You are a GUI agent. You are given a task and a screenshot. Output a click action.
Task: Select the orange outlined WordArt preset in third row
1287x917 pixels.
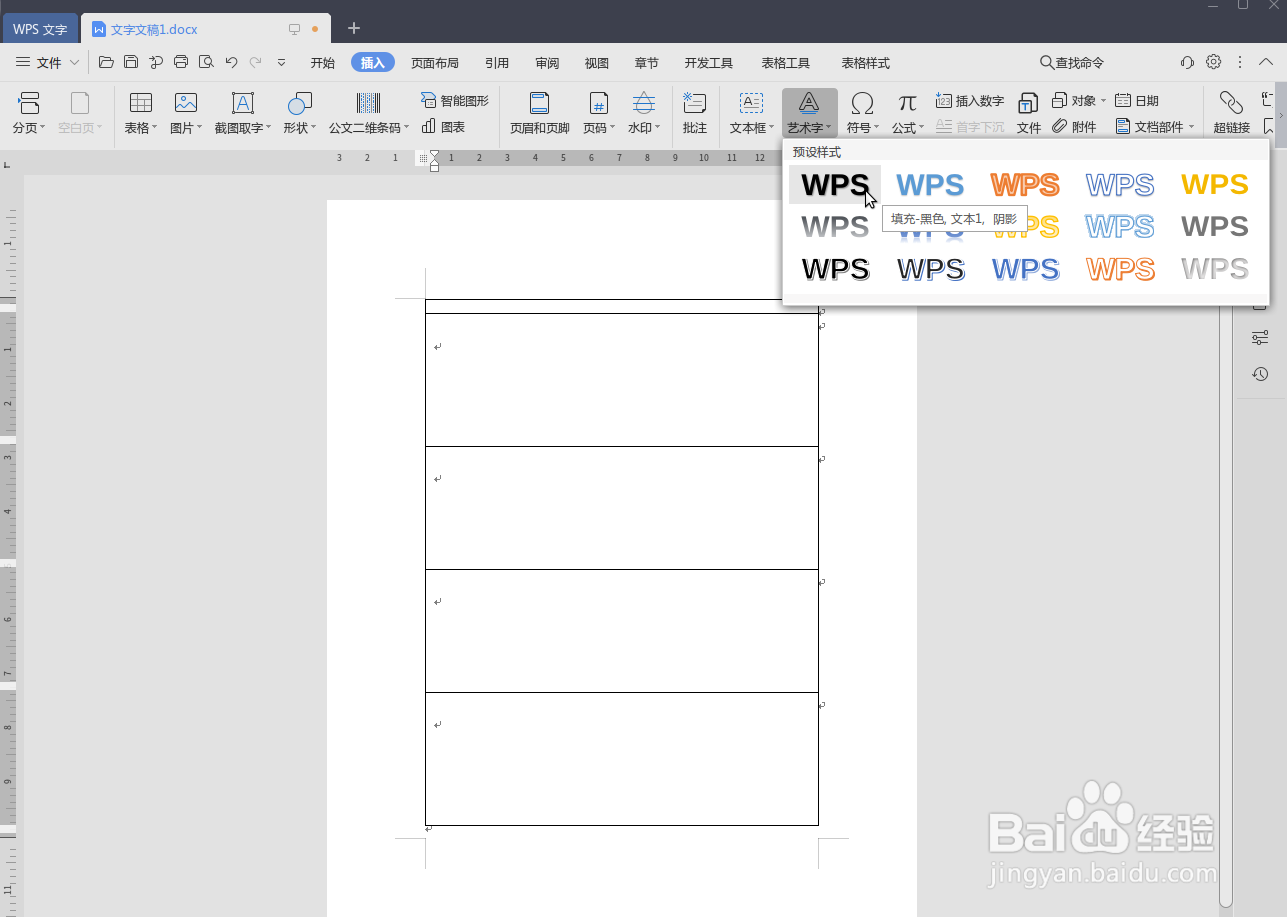coord(1120,269)
